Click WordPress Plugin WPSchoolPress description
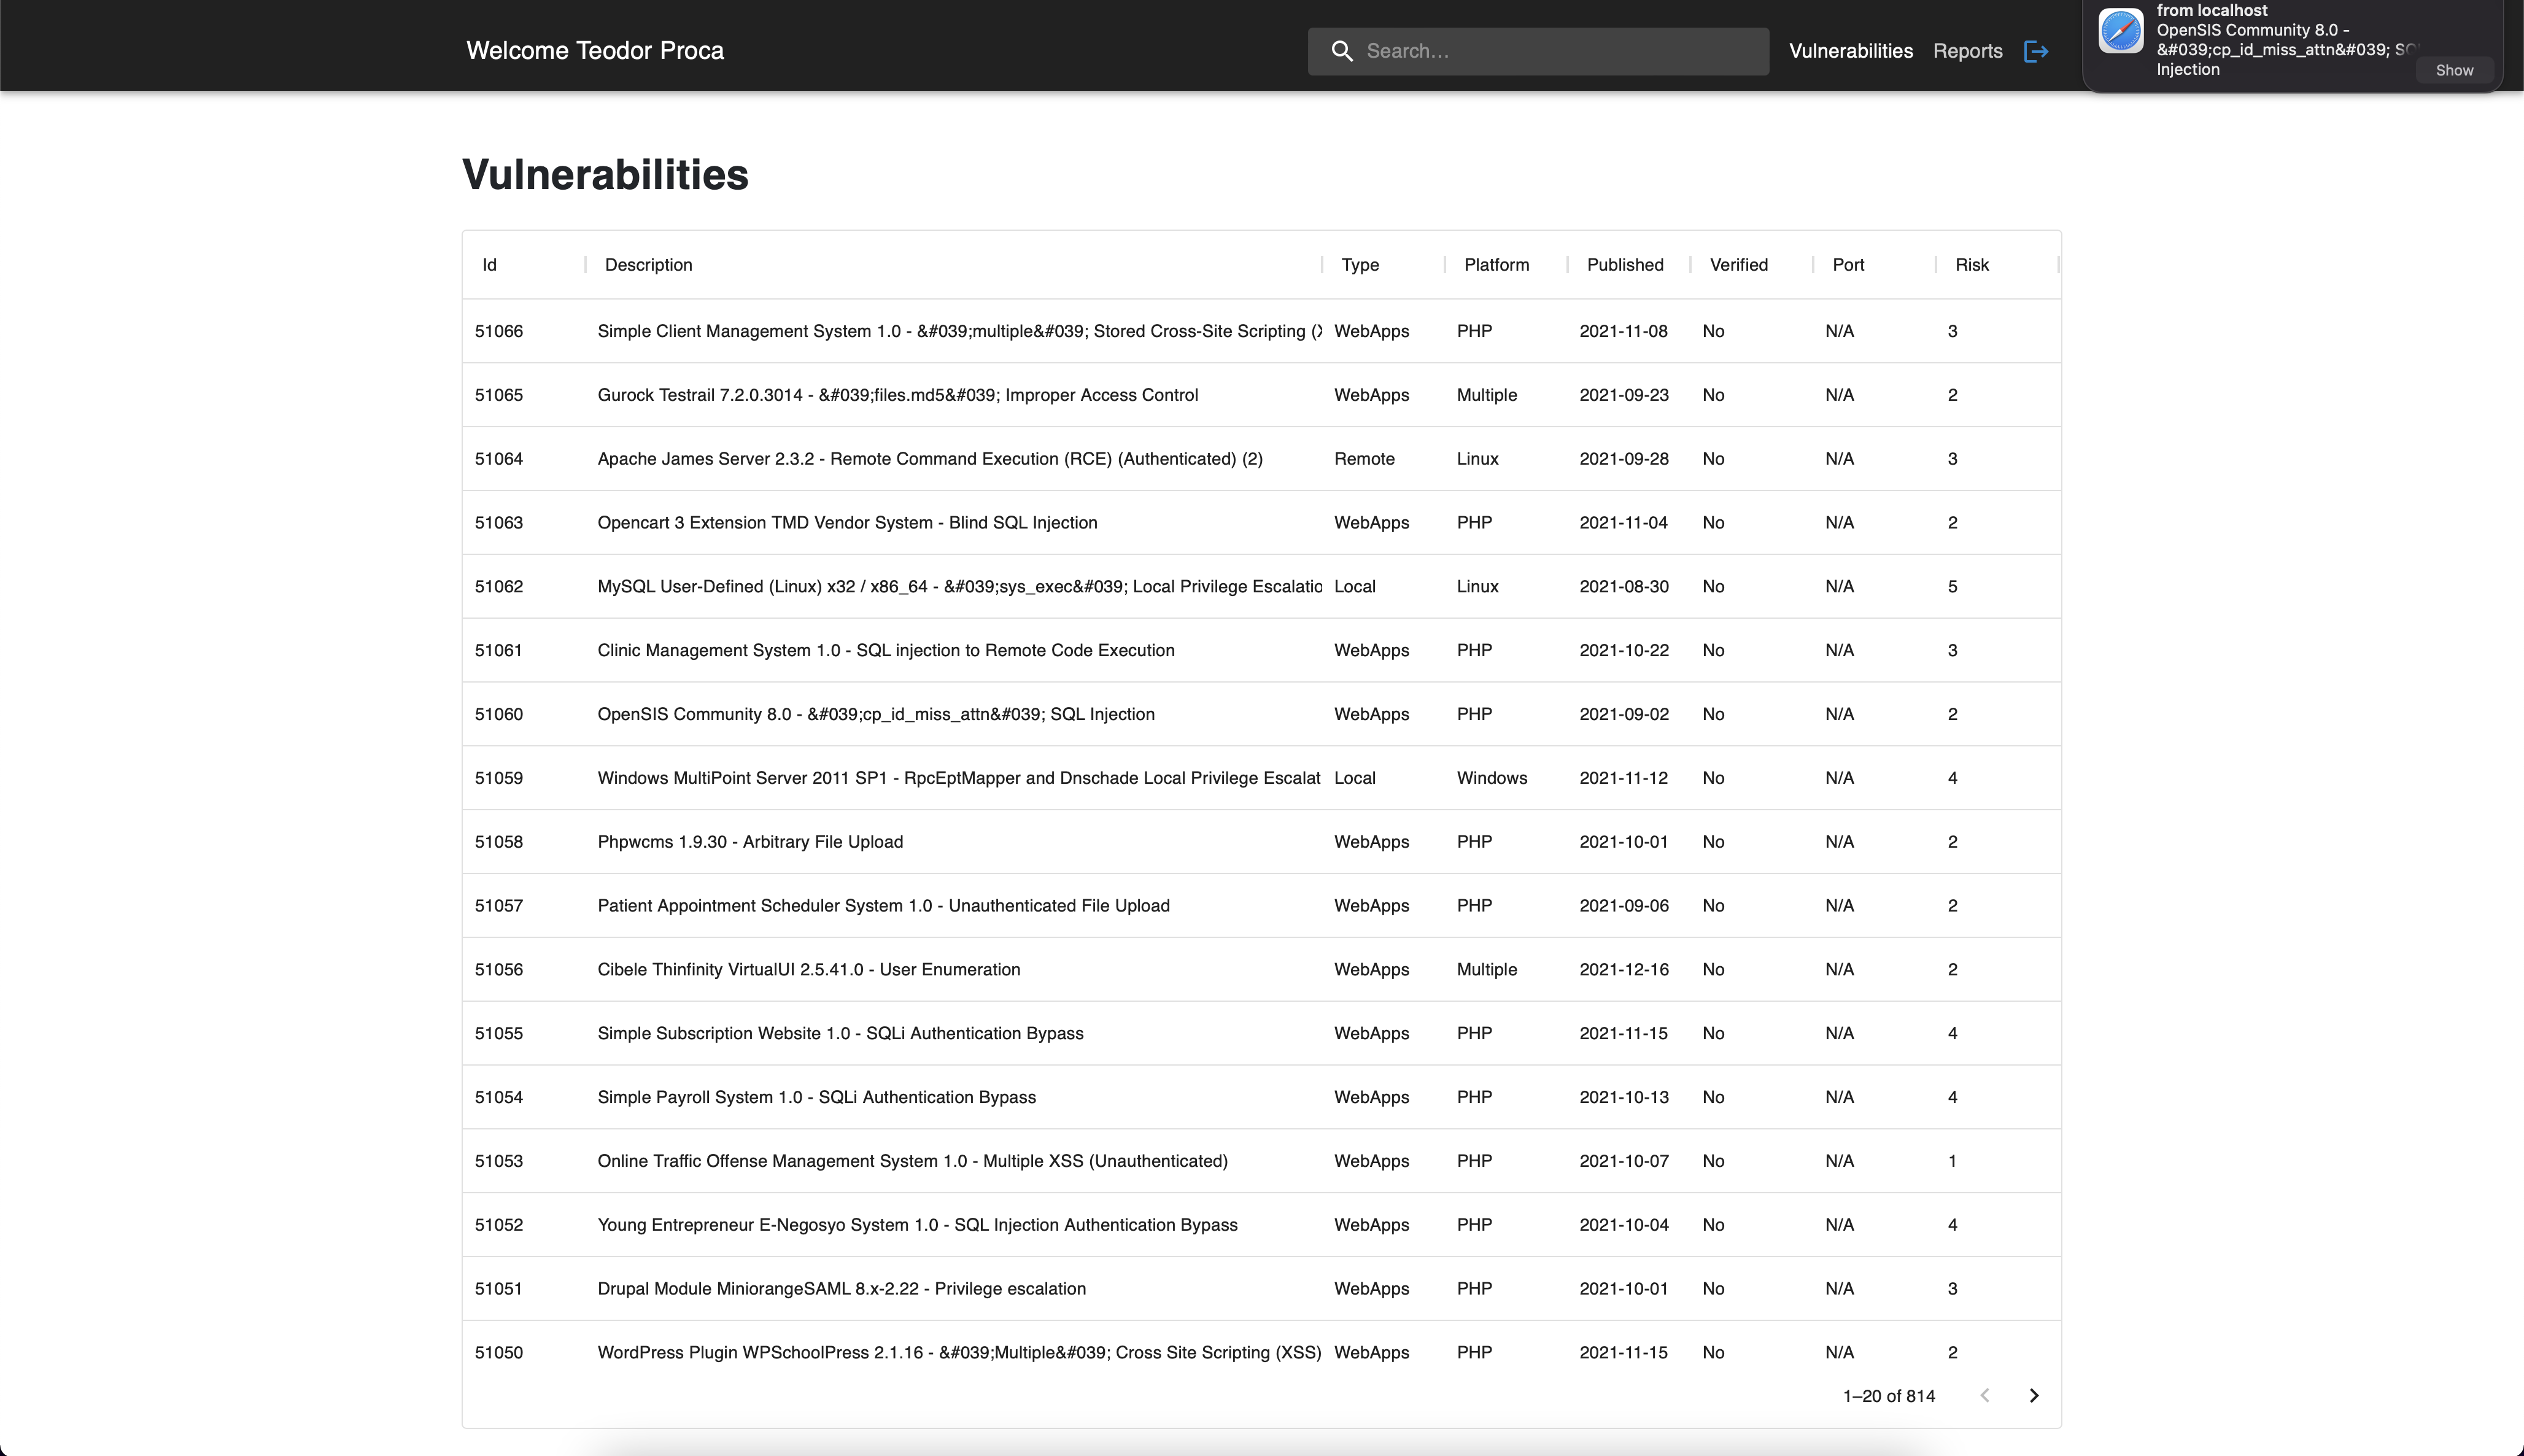Image resolution: width=2524 pixels, height=1456 pixels. tap(959, 1353)
